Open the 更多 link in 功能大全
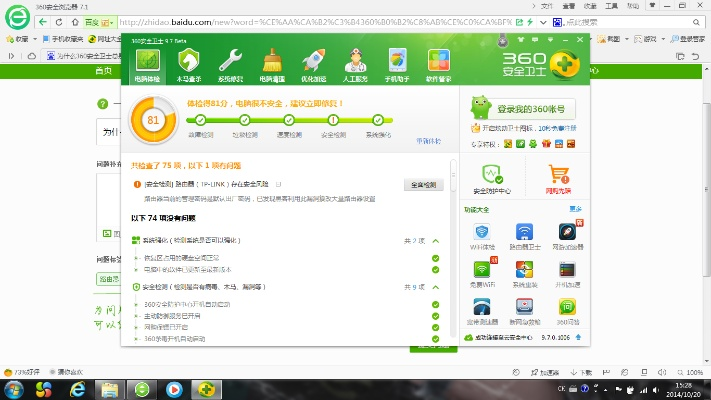The width and height of the screenshot is (711, 400). click(575, 209)
